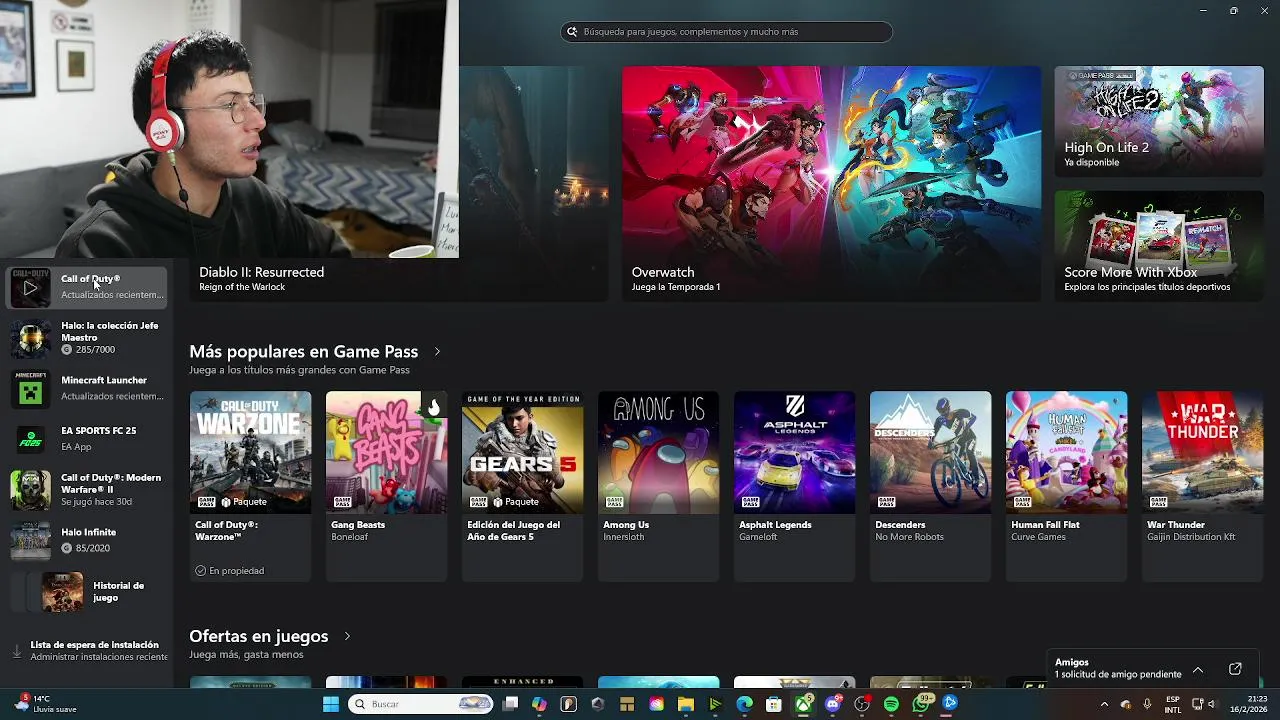The image size is (1280, 720).
Task: Open the Overwatch featured banner
Action: 831,184
